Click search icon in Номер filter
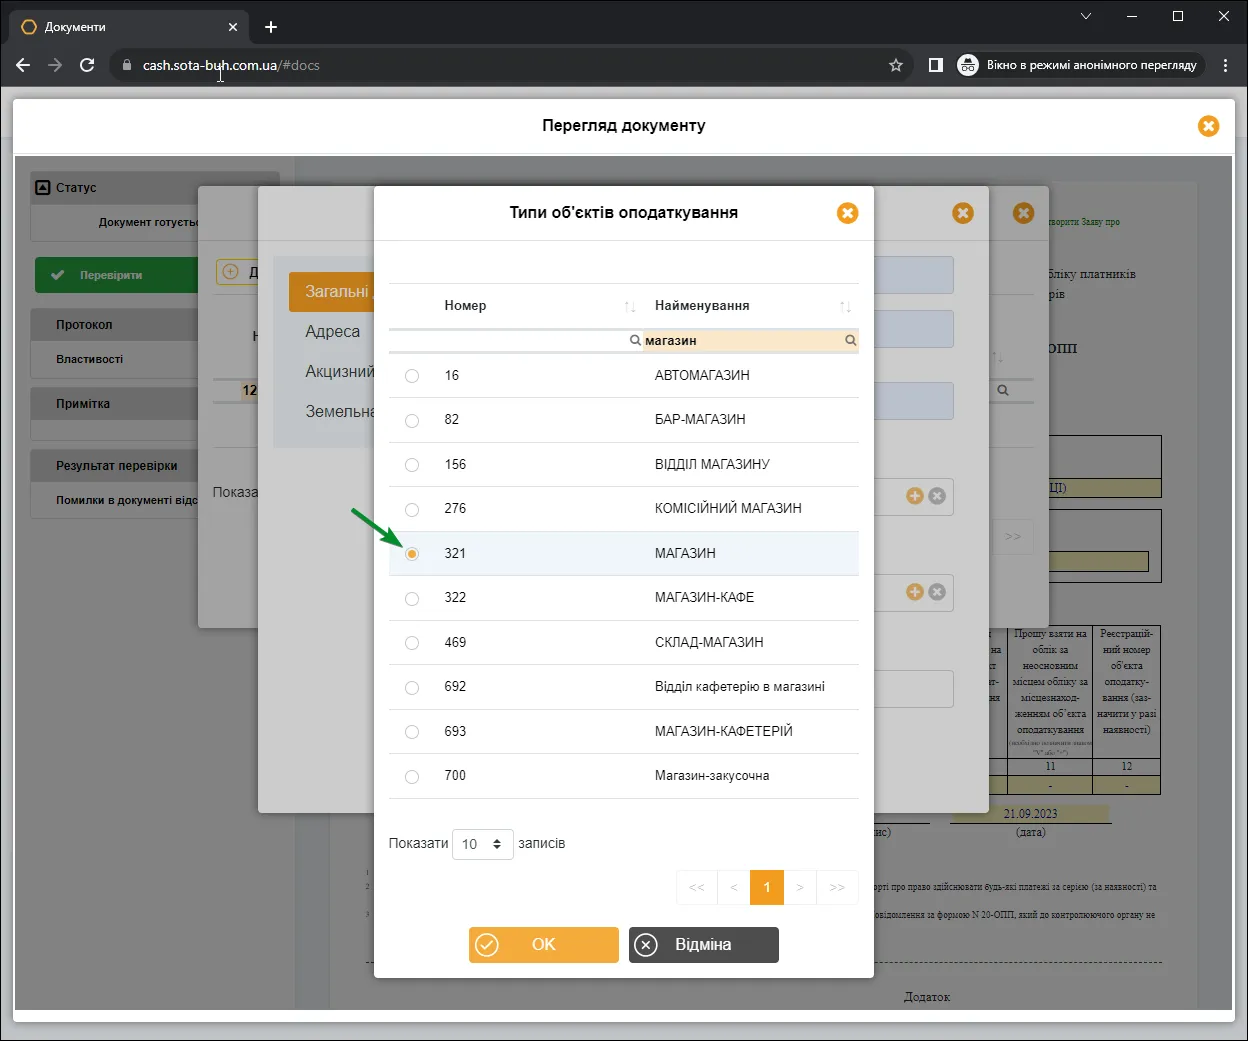 [x=635, y=340]
